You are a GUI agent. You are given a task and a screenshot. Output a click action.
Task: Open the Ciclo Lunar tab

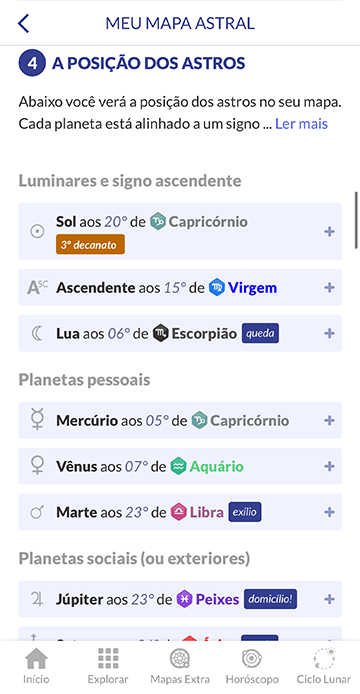(x=324, y=666)
